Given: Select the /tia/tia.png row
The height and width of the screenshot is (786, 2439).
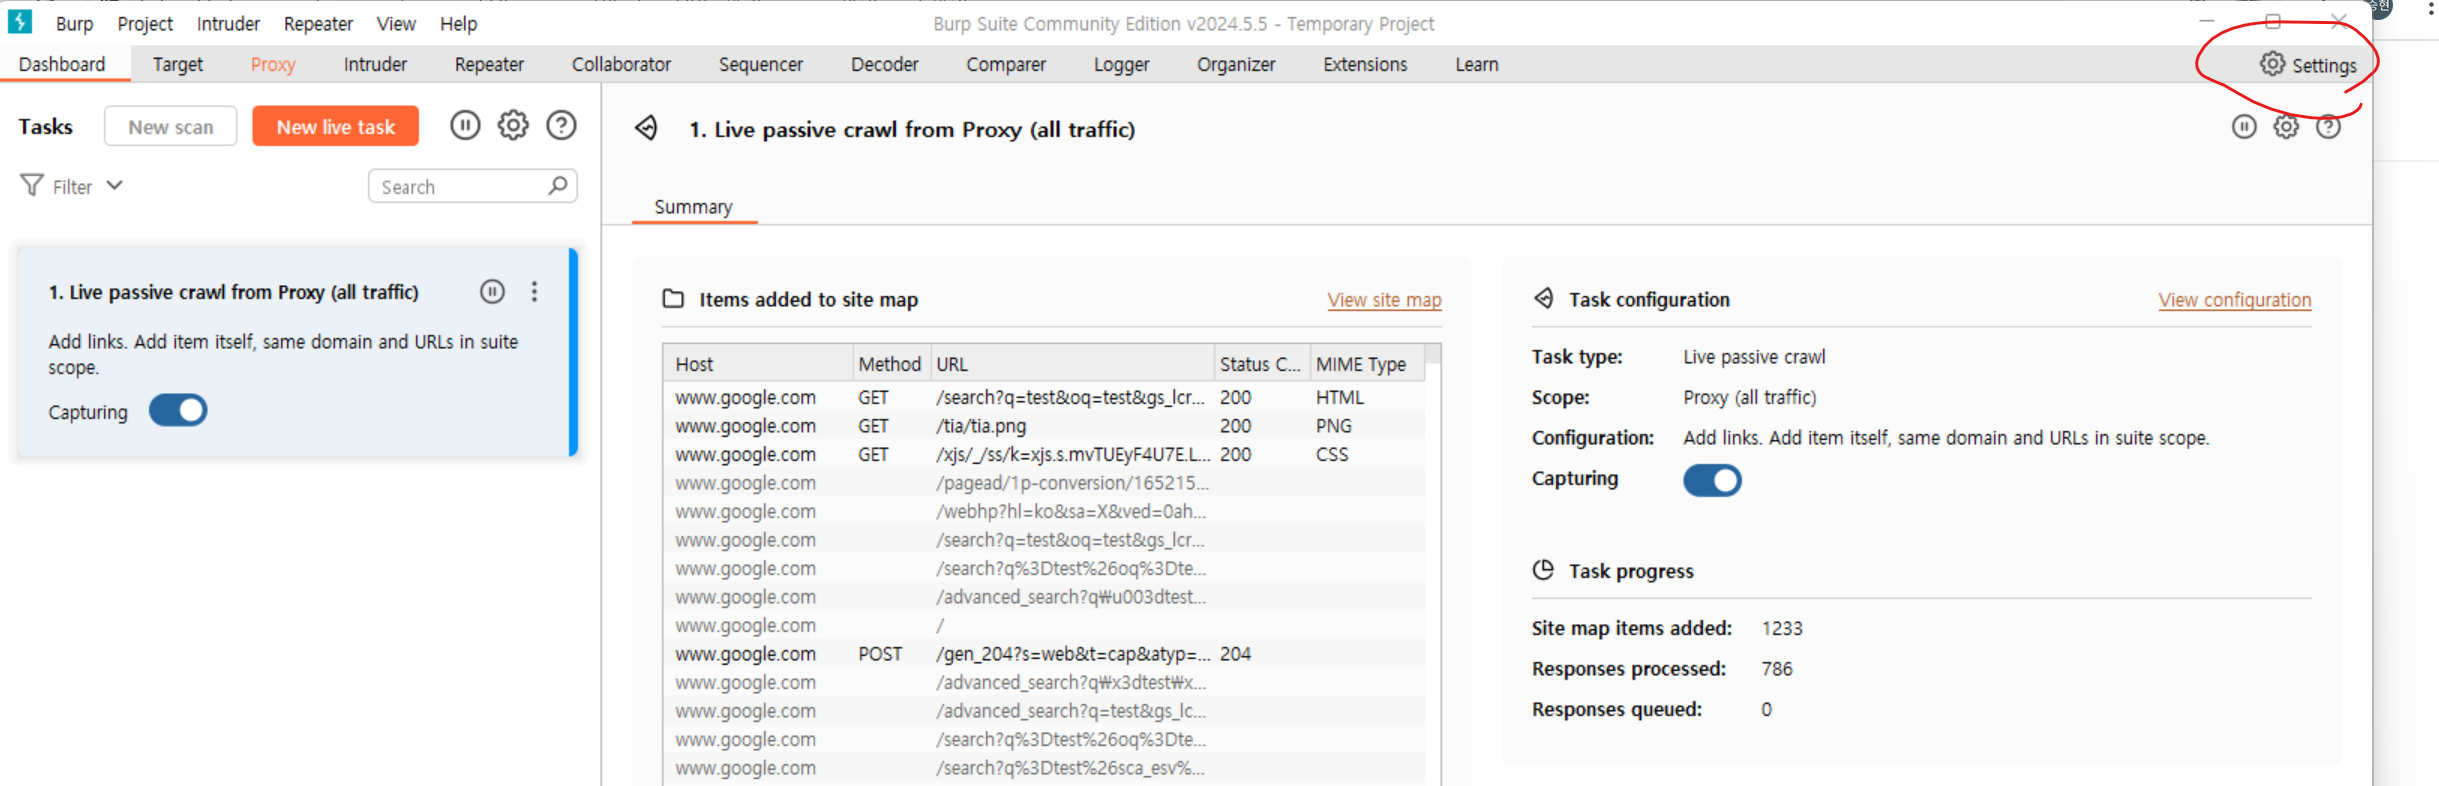Looking at the screenshot, I should tap(1044, 425).
